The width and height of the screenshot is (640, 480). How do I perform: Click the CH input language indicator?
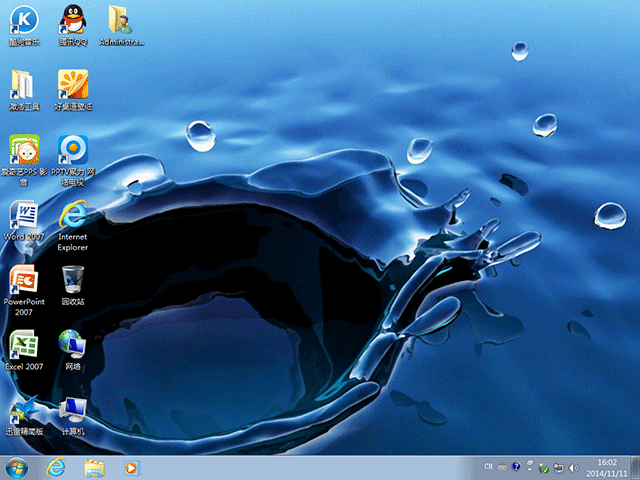489,467
